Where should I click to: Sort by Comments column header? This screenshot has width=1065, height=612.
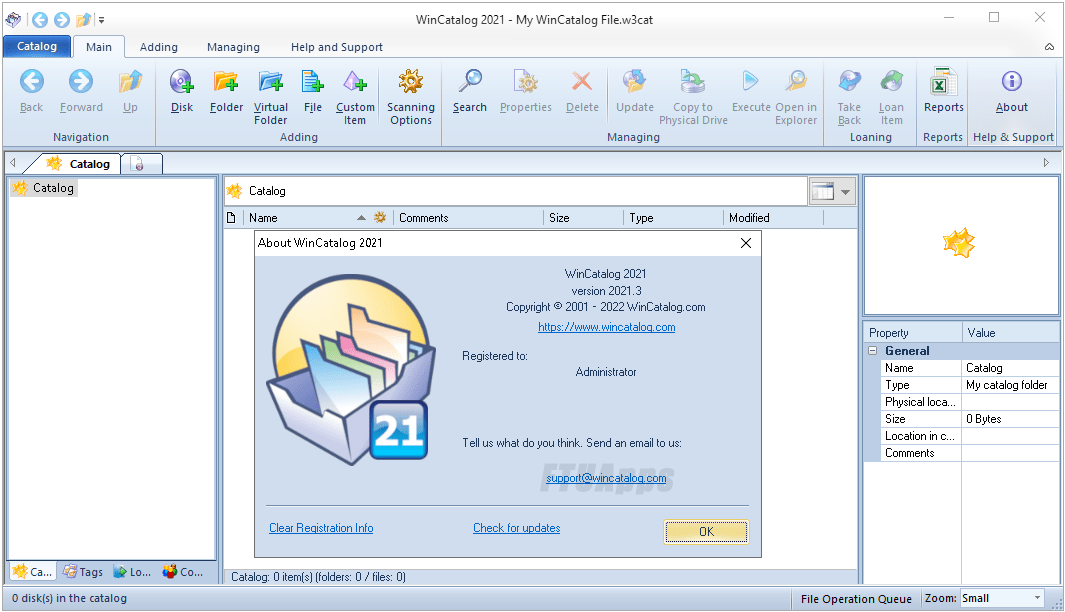[x=468, y=218]
